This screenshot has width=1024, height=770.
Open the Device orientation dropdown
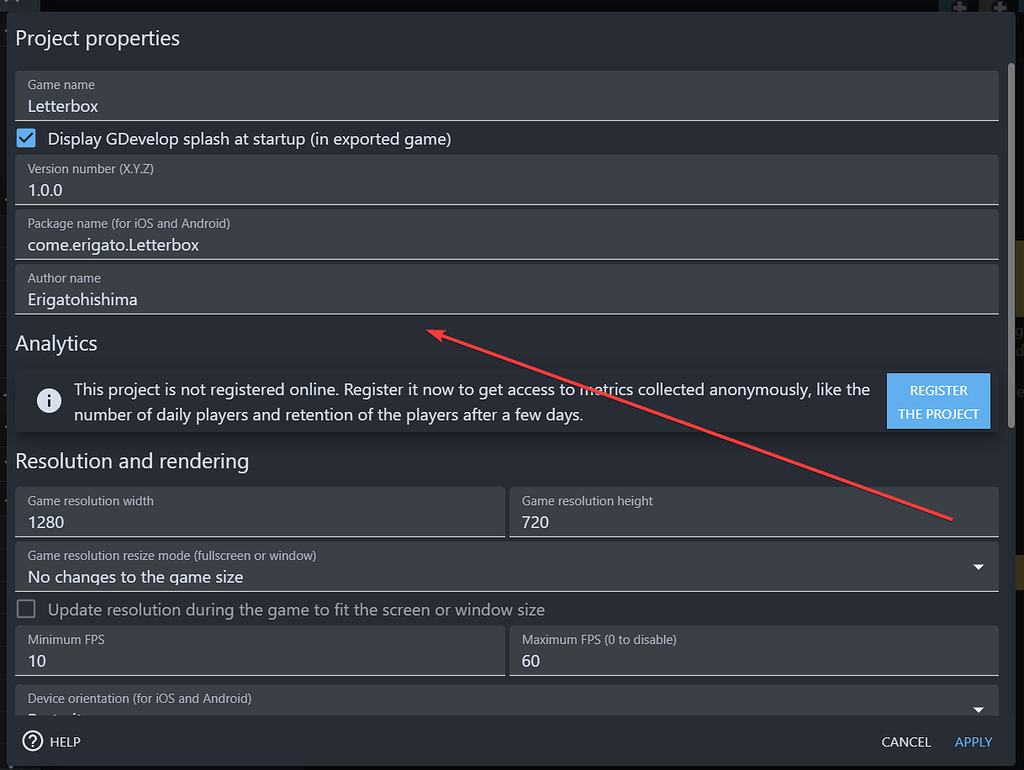click(x=500, y=705)
